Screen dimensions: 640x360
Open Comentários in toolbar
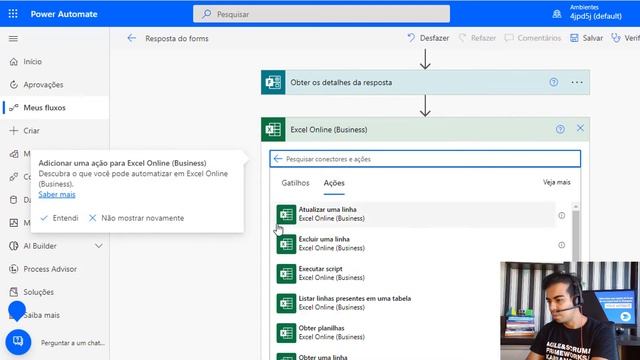(533, 38)
